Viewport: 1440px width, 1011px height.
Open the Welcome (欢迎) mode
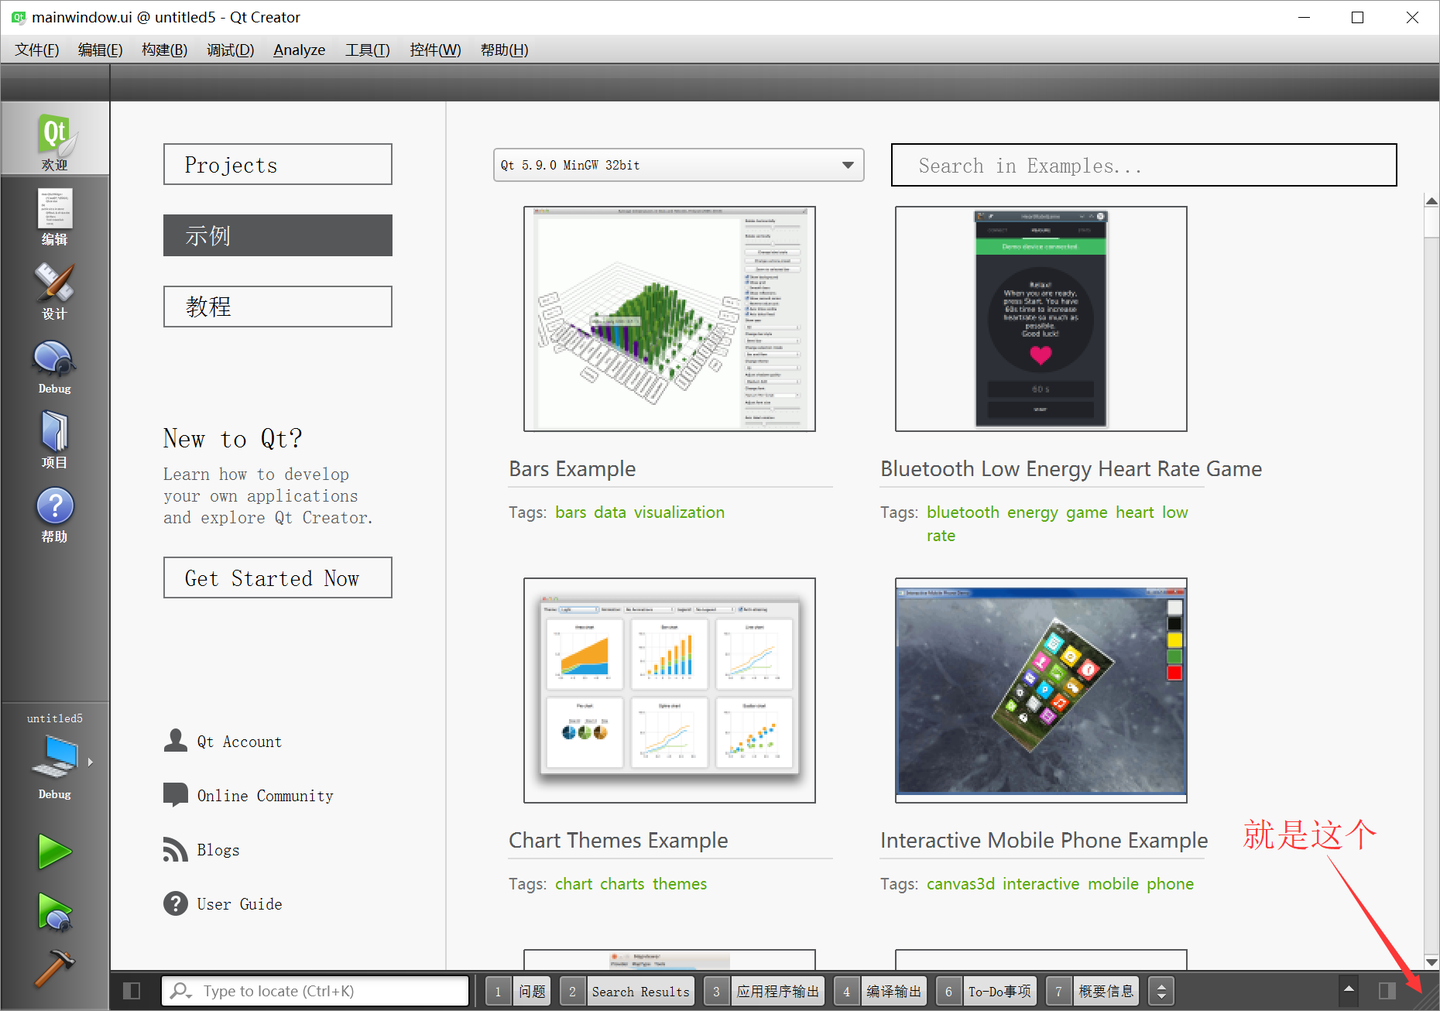(55, 139)
